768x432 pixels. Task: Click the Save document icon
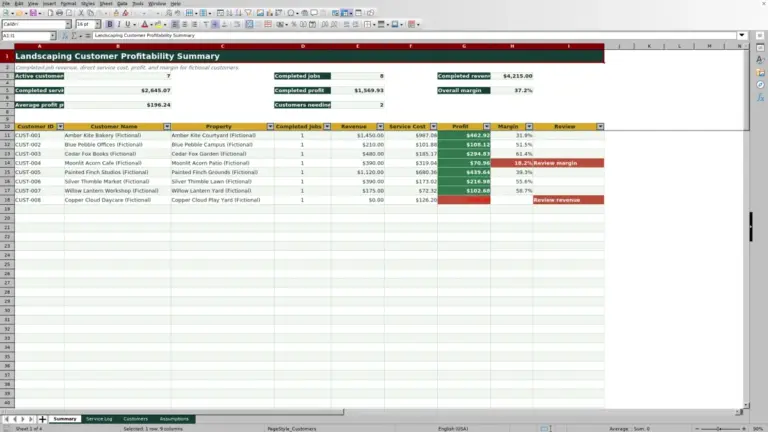33,13
